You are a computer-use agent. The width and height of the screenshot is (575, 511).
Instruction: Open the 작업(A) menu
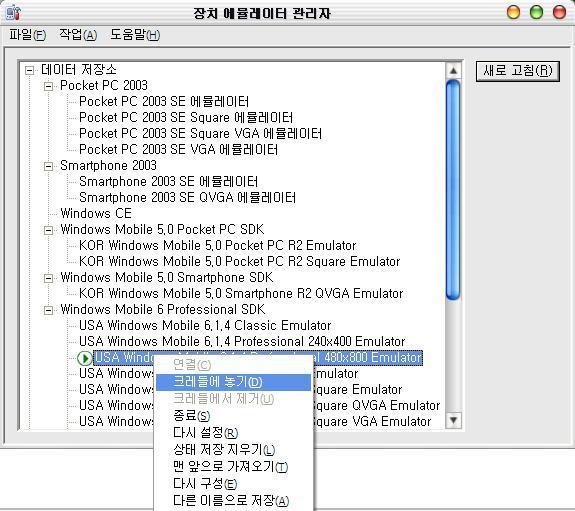78,35
